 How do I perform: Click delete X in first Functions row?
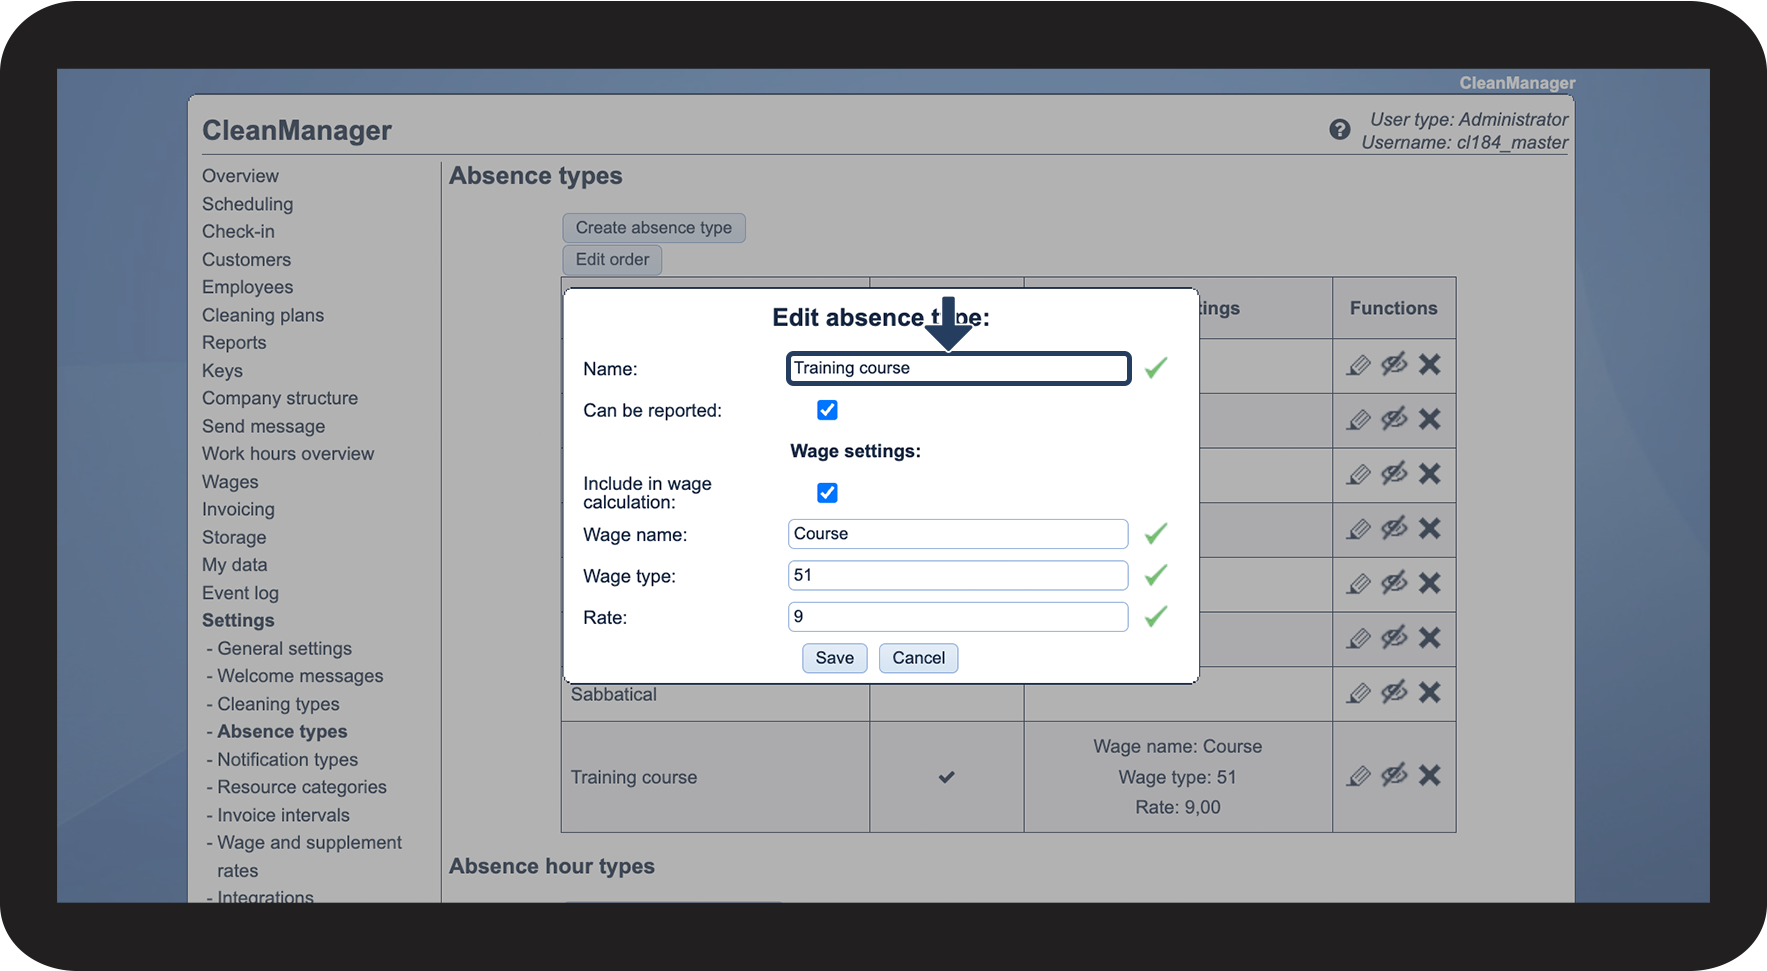(1430, 364)
